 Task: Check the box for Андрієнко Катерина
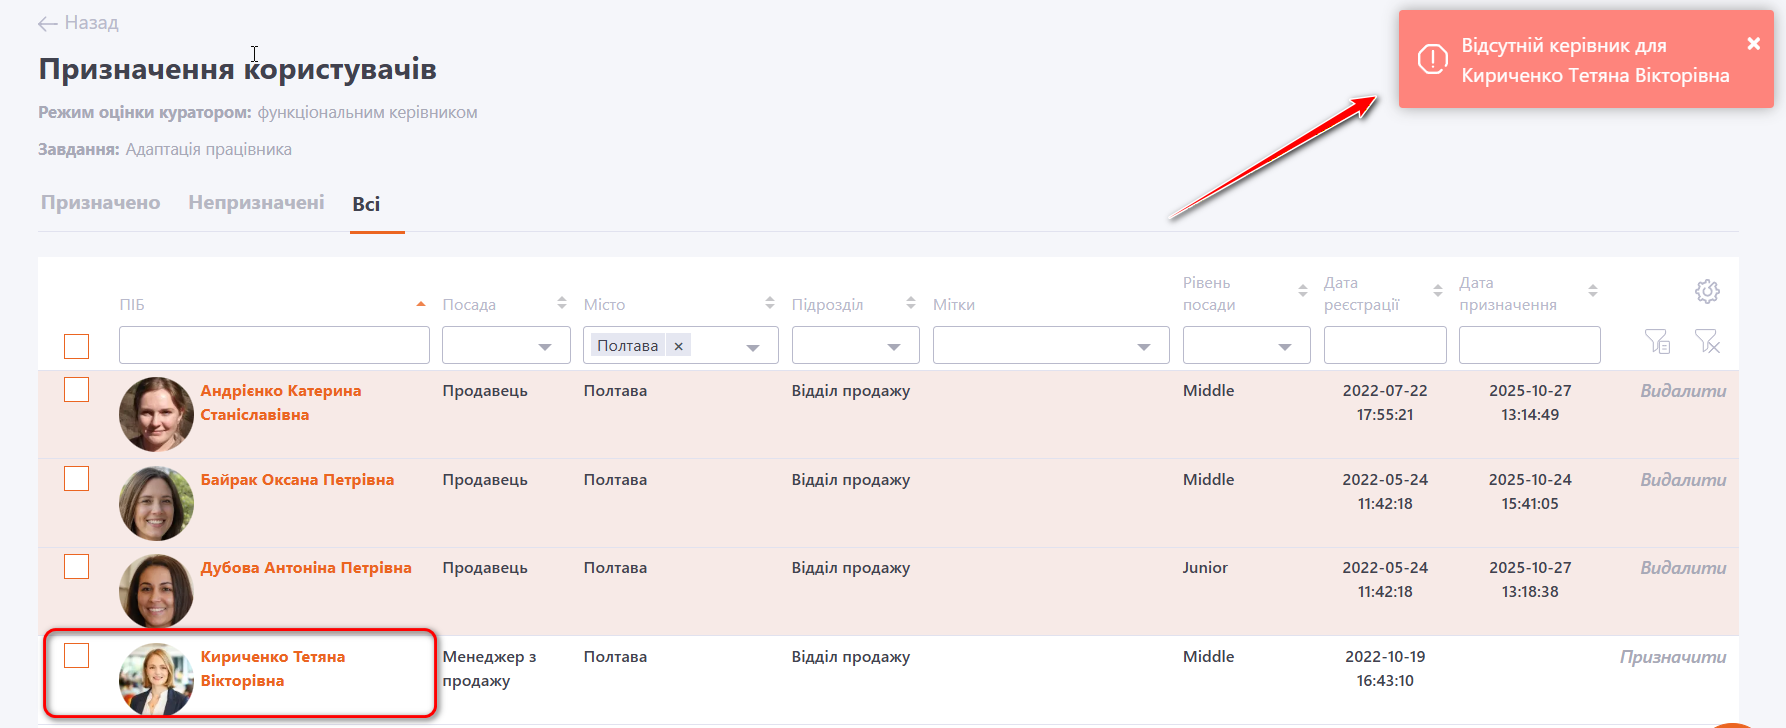pos(76,390)
